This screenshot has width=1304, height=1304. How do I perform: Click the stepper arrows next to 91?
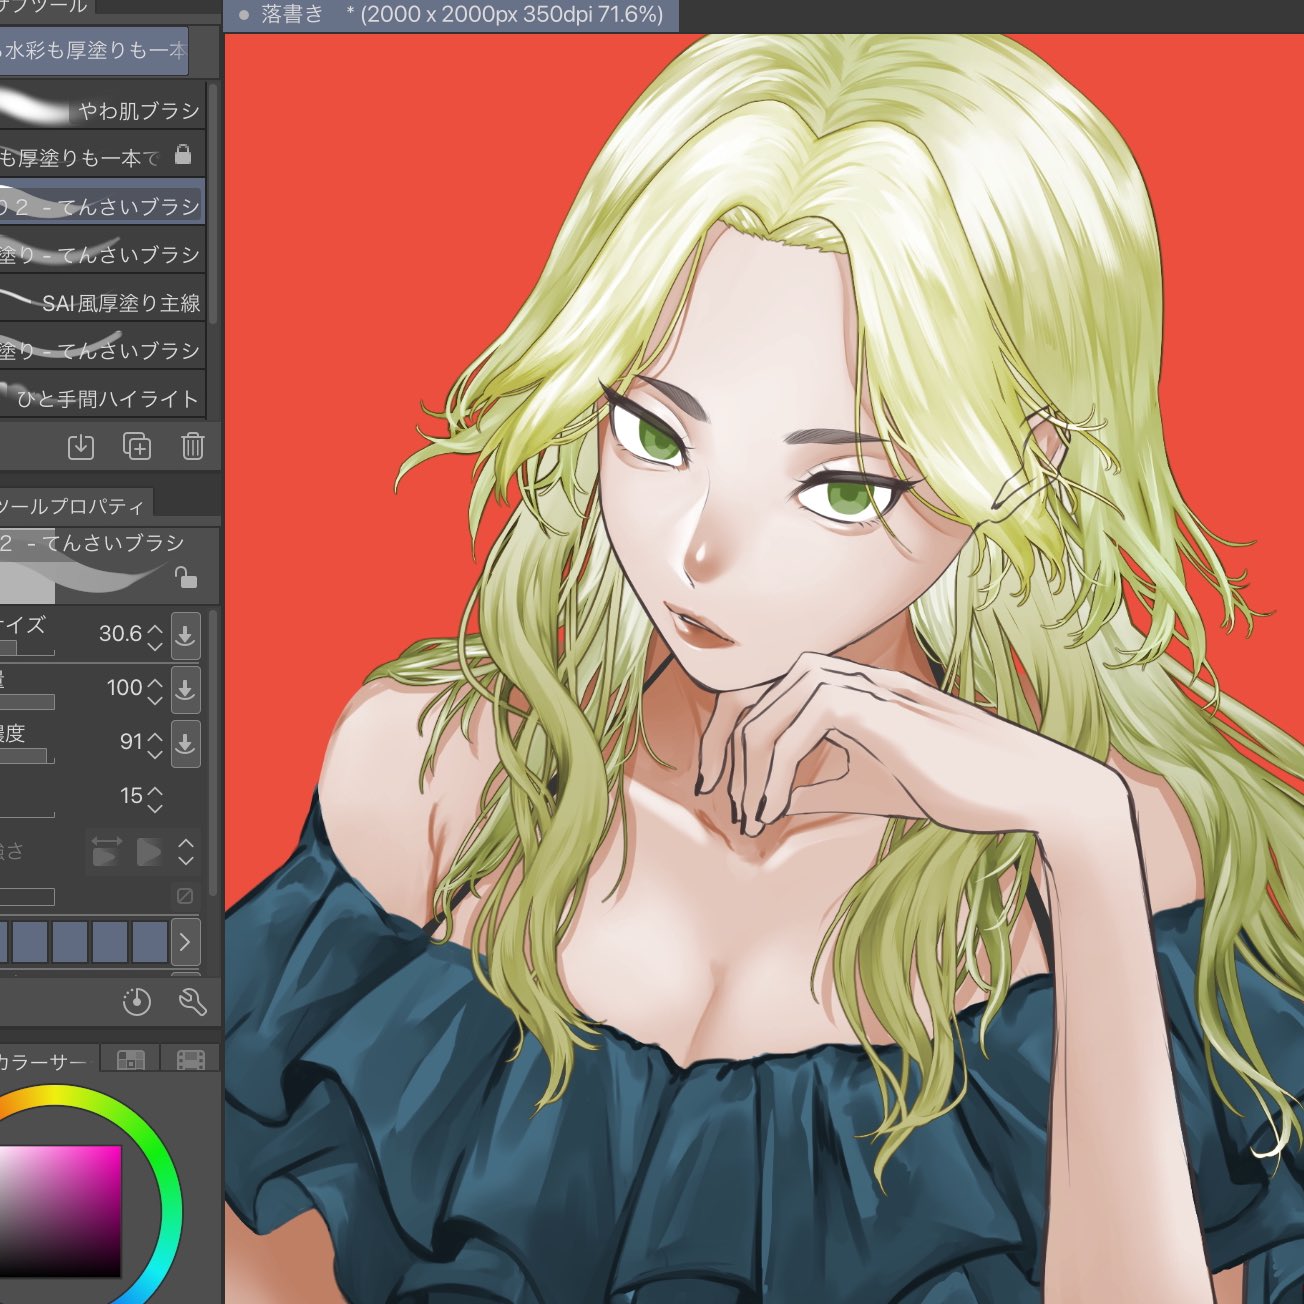pyautogui.click(x=155, y=744)
